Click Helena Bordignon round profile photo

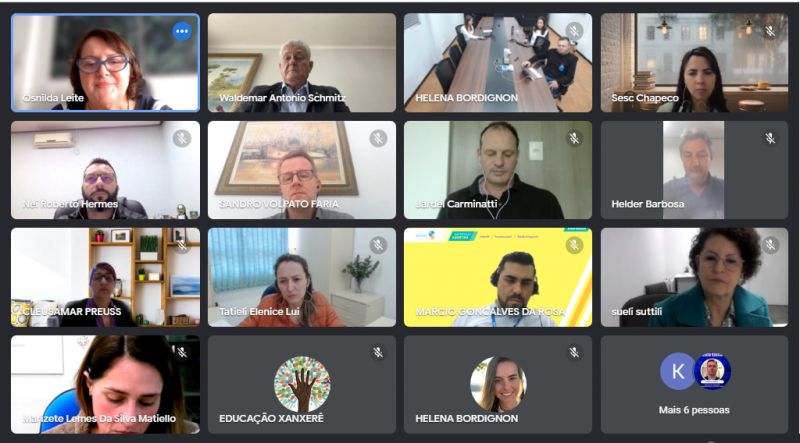(498, 384)
